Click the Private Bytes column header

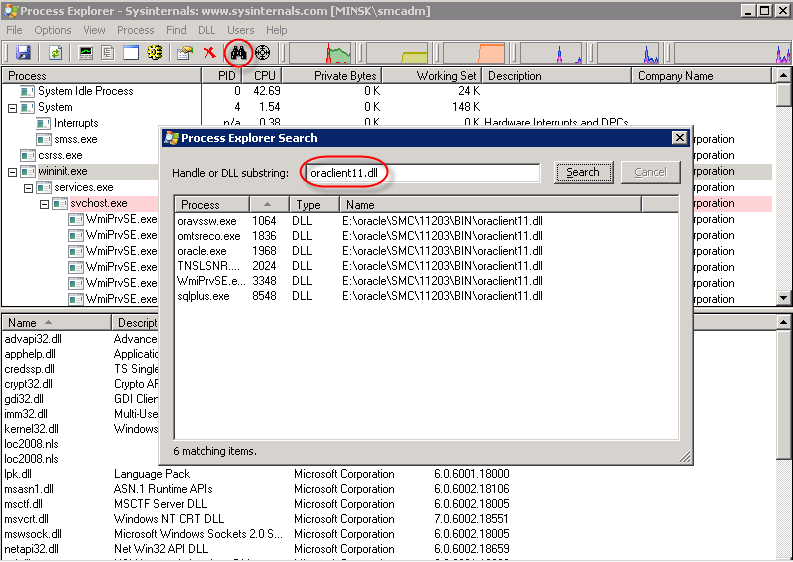pyautogui.click(x=332, y=76)
